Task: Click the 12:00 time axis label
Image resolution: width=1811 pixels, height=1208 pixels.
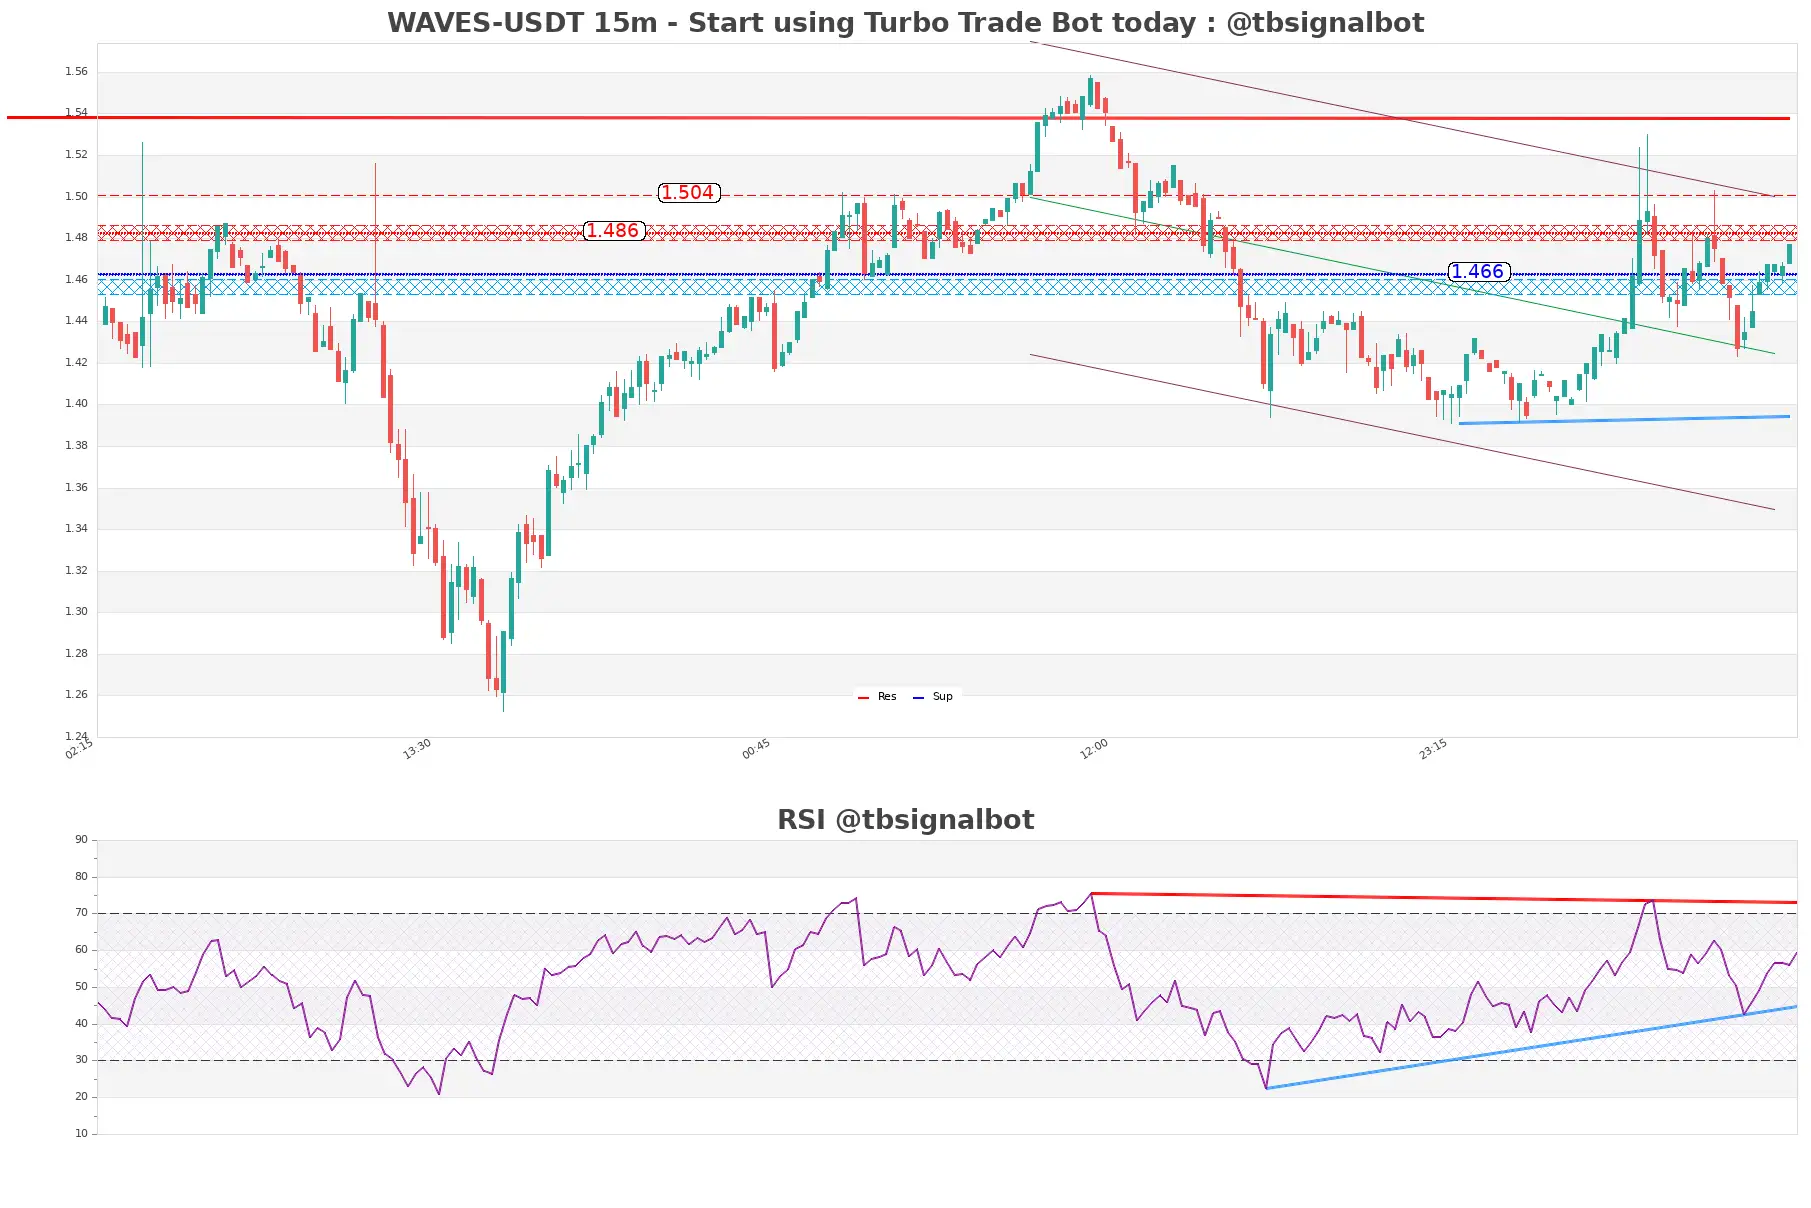Action: 1094,749
